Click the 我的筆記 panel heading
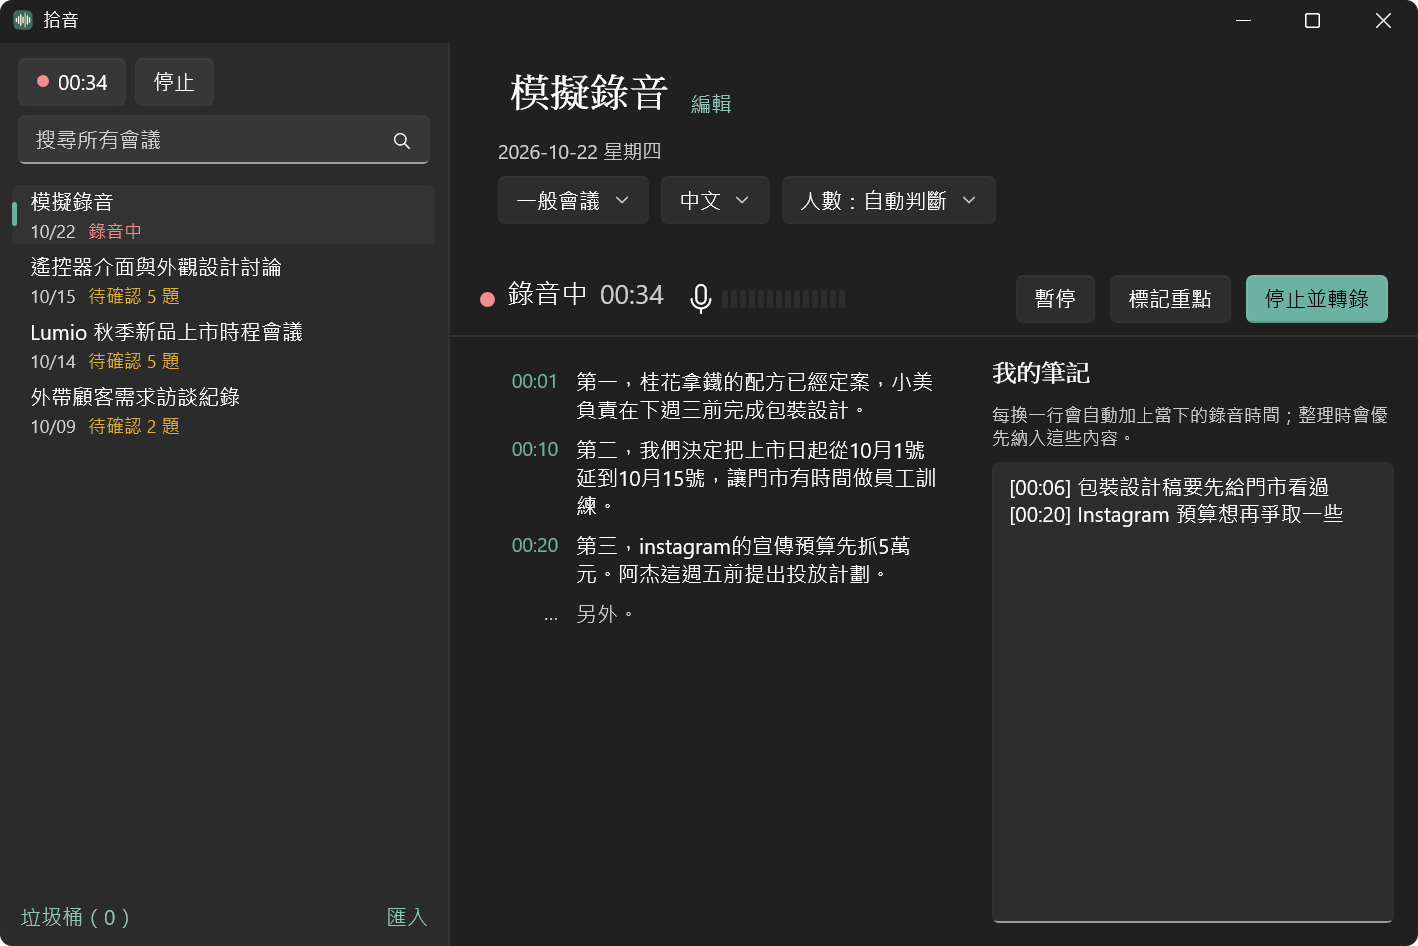Screen dimensions: 1418x946 pos(1041,374)
